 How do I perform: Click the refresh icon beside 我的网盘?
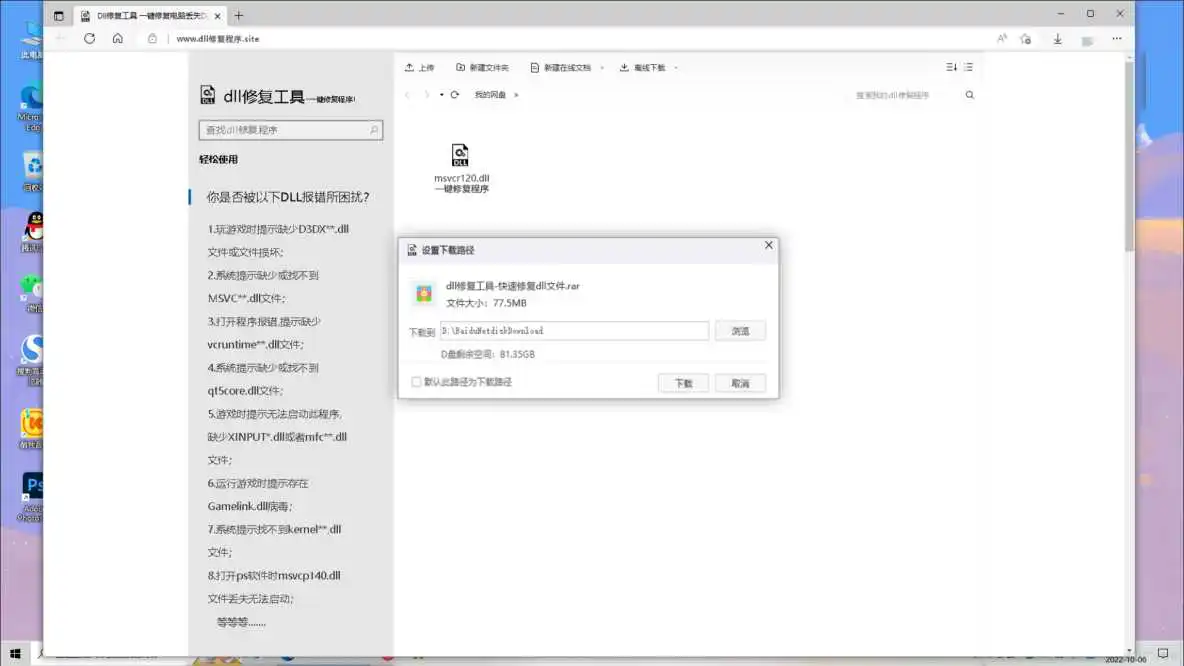[x=455, y=95]
